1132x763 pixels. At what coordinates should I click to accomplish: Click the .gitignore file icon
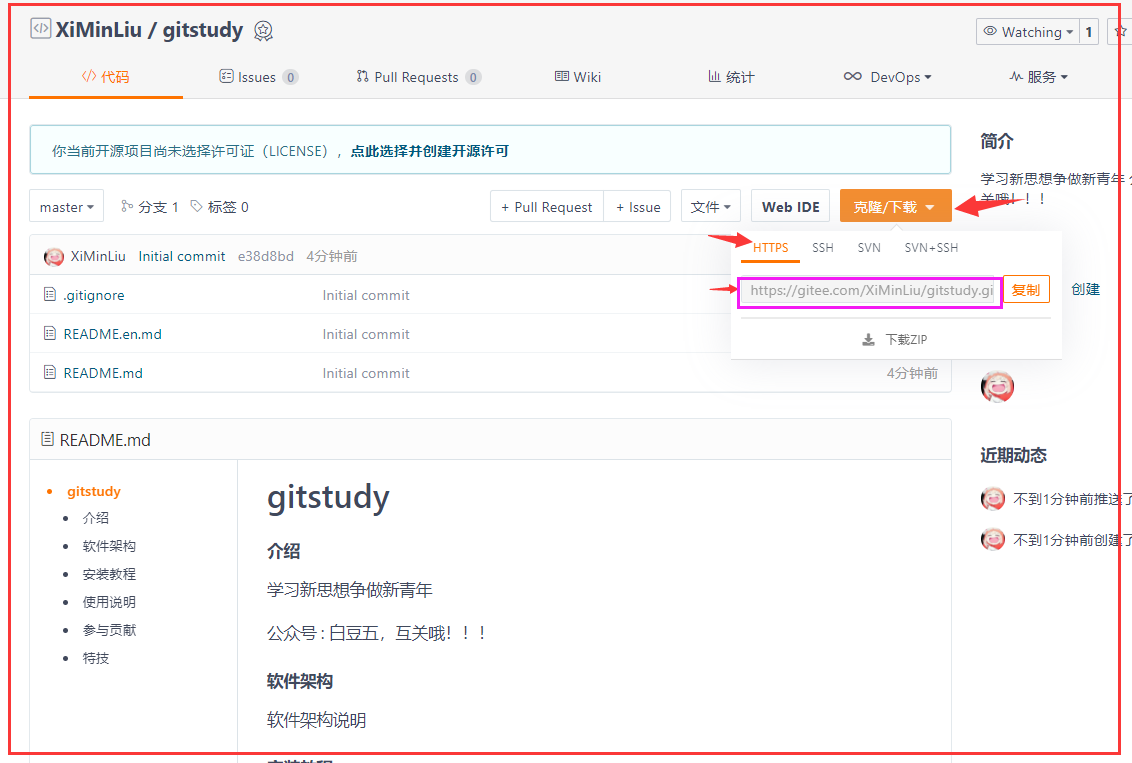pyautogui.click(x=50, y=295)
